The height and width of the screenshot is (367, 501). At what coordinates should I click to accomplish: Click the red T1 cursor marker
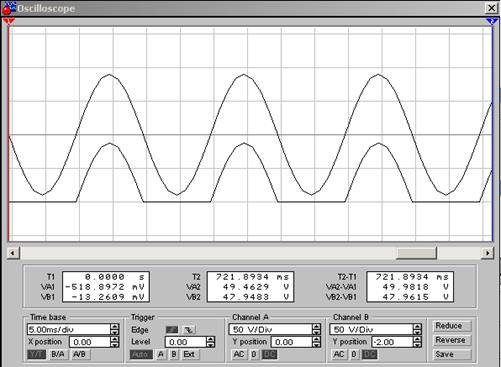[x=9, y=21]
